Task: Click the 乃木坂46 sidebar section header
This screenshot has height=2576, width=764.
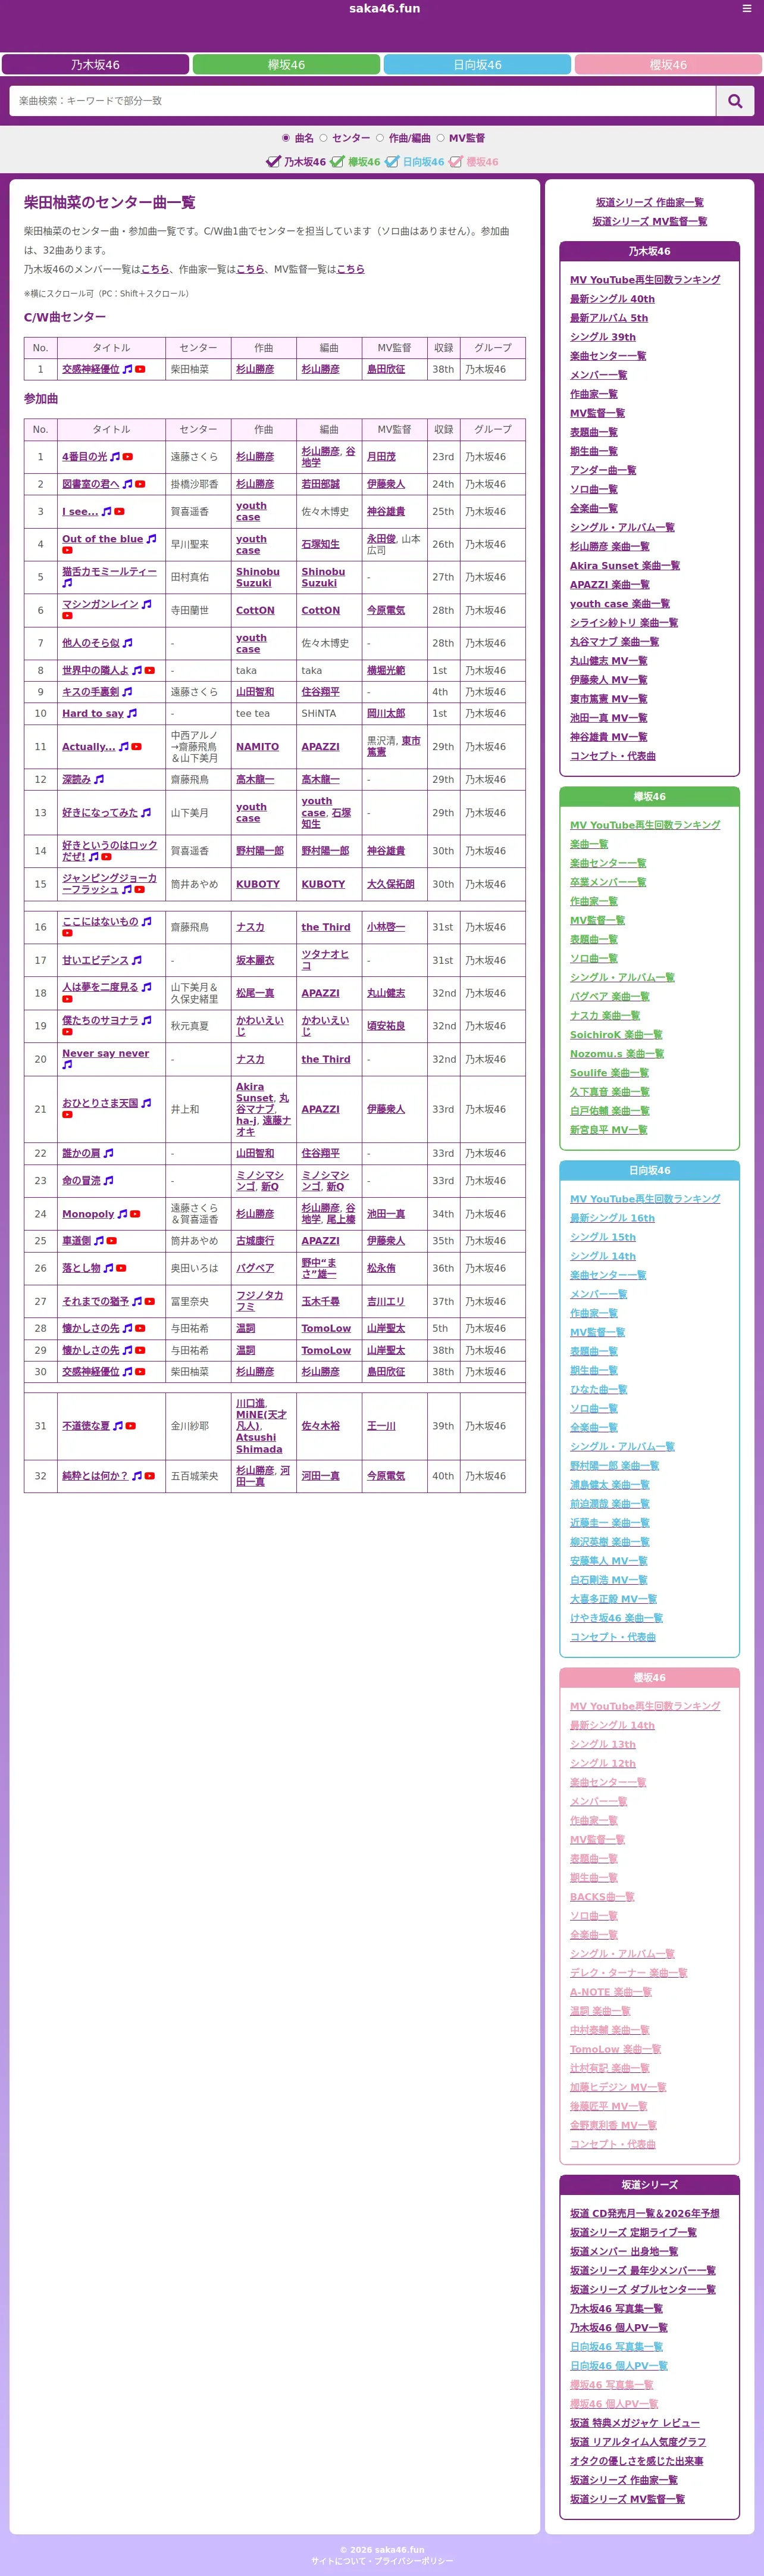Action: [650, 252]
